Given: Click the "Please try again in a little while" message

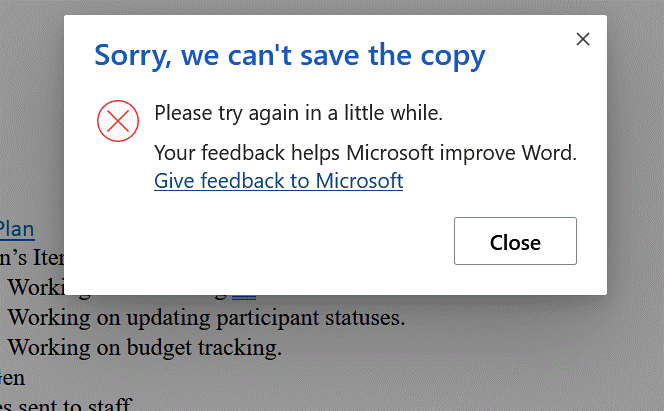Looking at the screenshot, I should [x=298, y=113].
